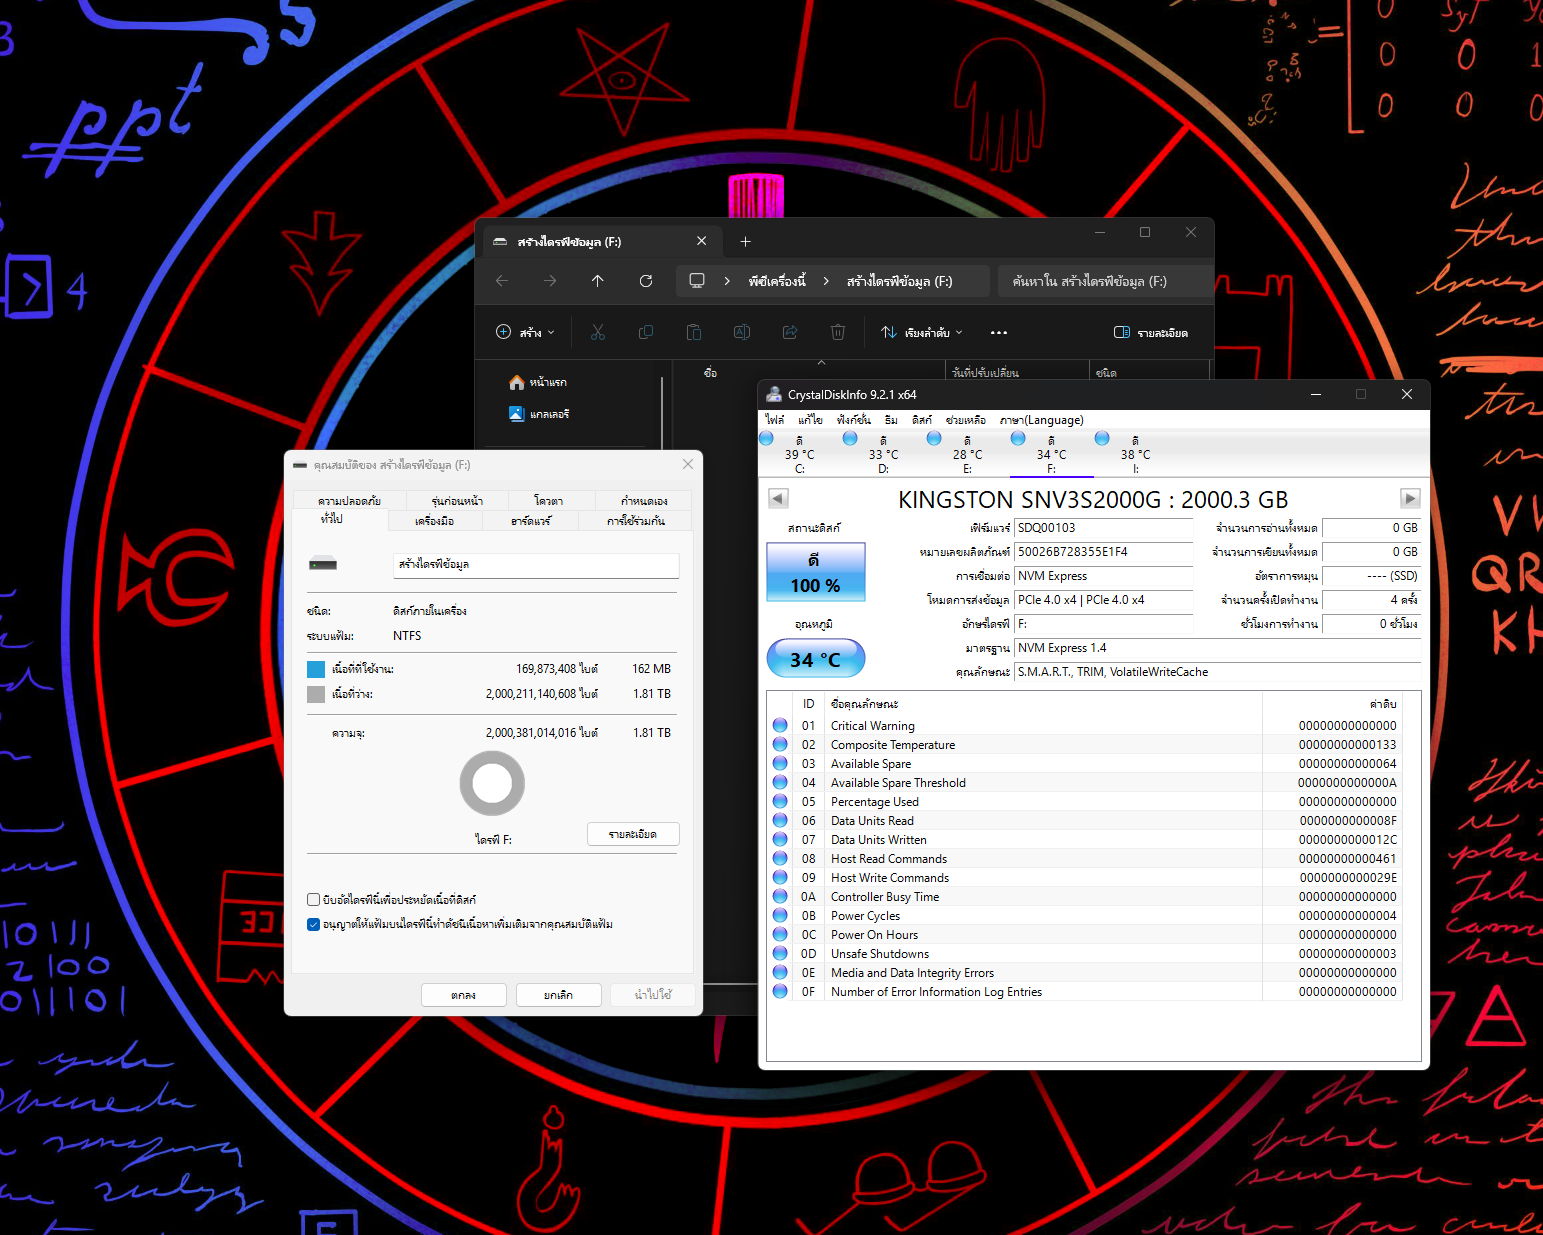Toggle รายละเอียด (Details) pane in Explorer toolbar

coord(1151,332)
